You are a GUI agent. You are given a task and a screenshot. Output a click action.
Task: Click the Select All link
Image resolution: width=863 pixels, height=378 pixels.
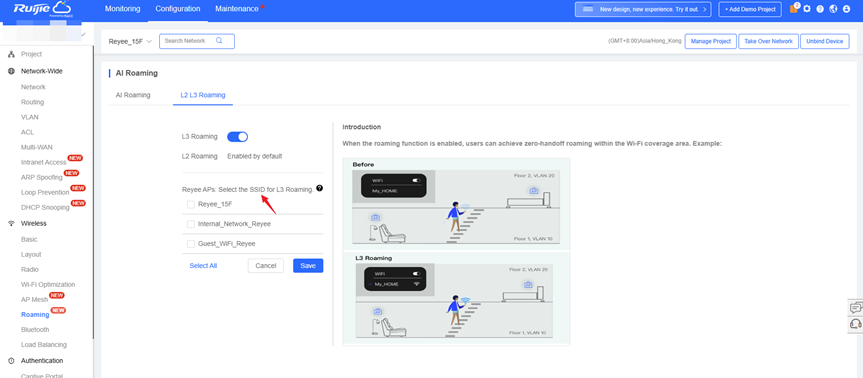[x=203, y=266]
